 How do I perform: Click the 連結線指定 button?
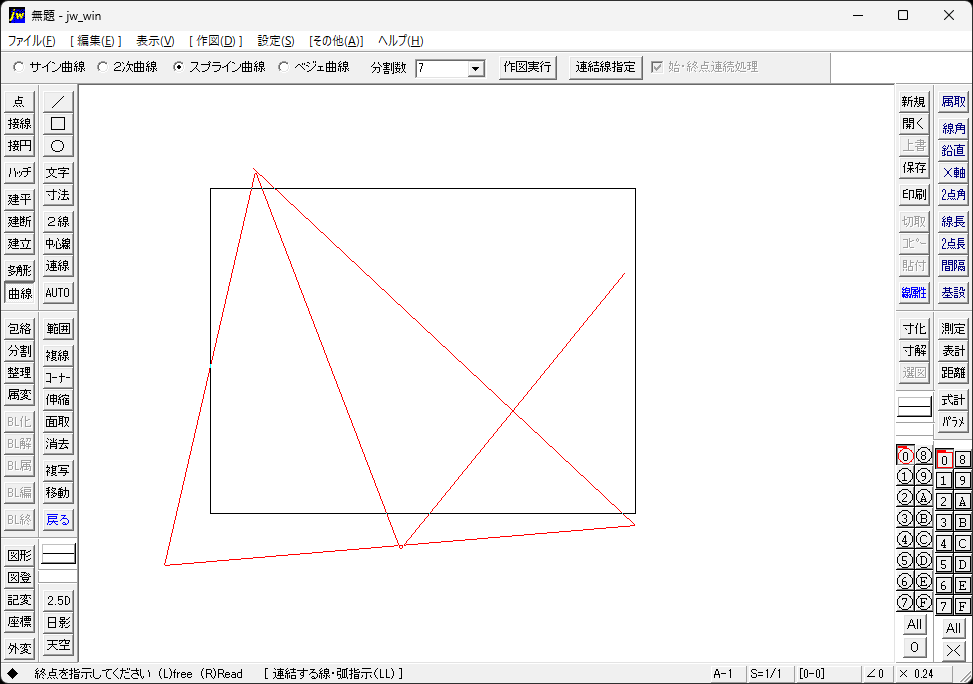click(x=604, y=69)
